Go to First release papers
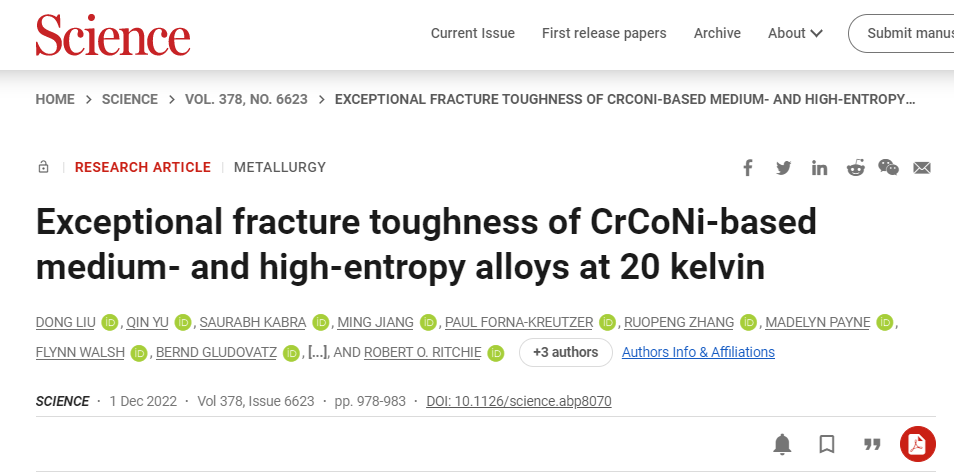 (x=604, y=33)
